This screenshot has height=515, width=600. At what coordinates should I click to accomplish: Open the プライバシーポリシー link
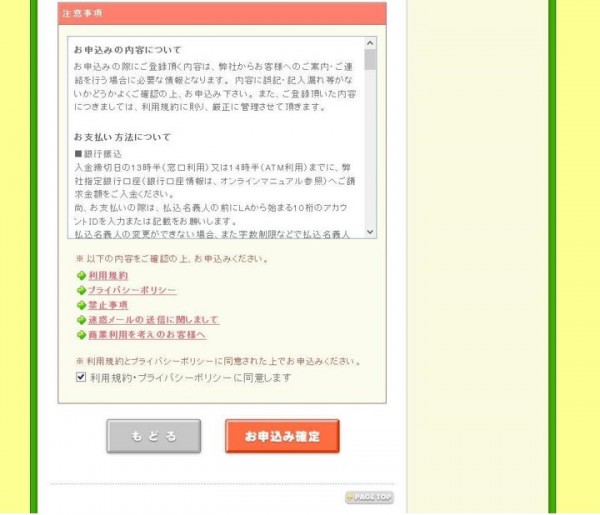[x=132, y=290]
